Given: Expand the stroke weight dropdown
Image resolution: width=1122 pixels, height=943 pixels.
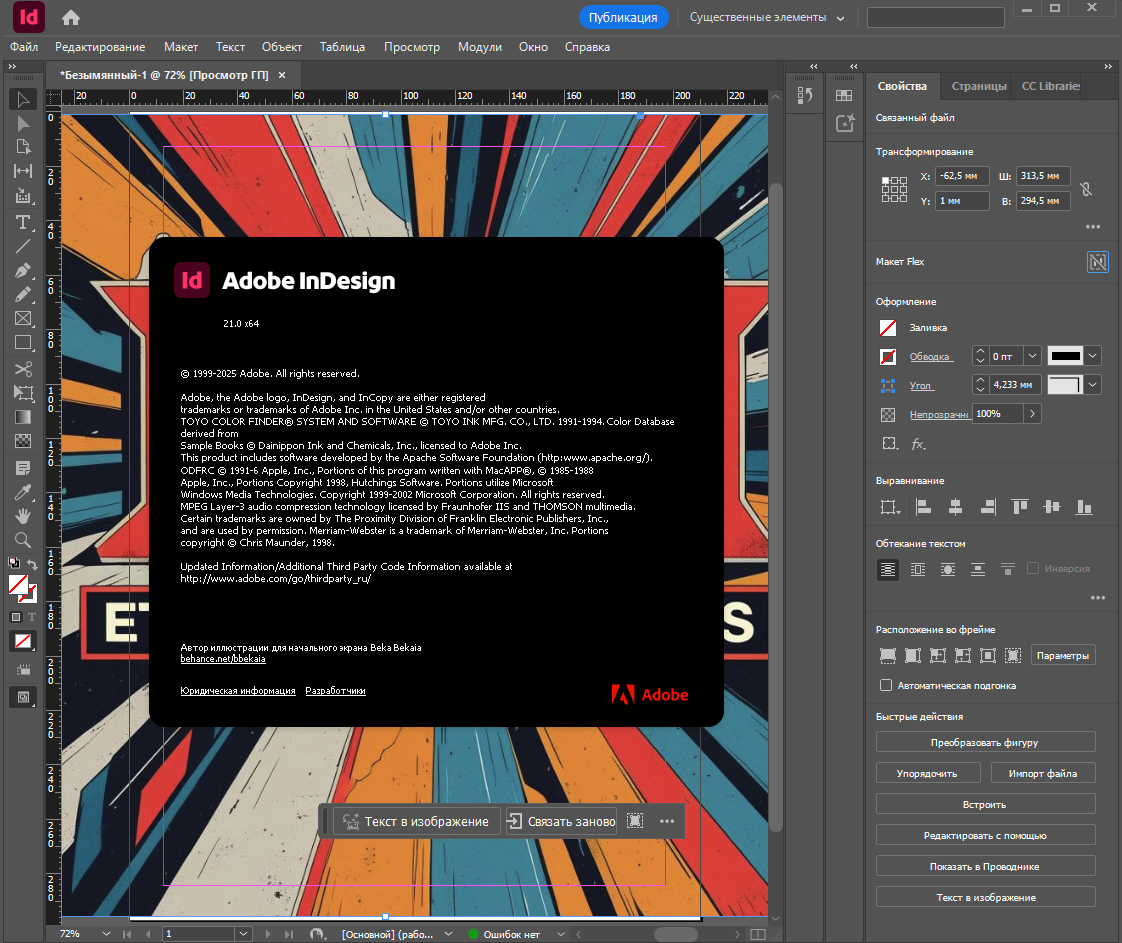Looking at the screenshot, I should [1032, 356].
